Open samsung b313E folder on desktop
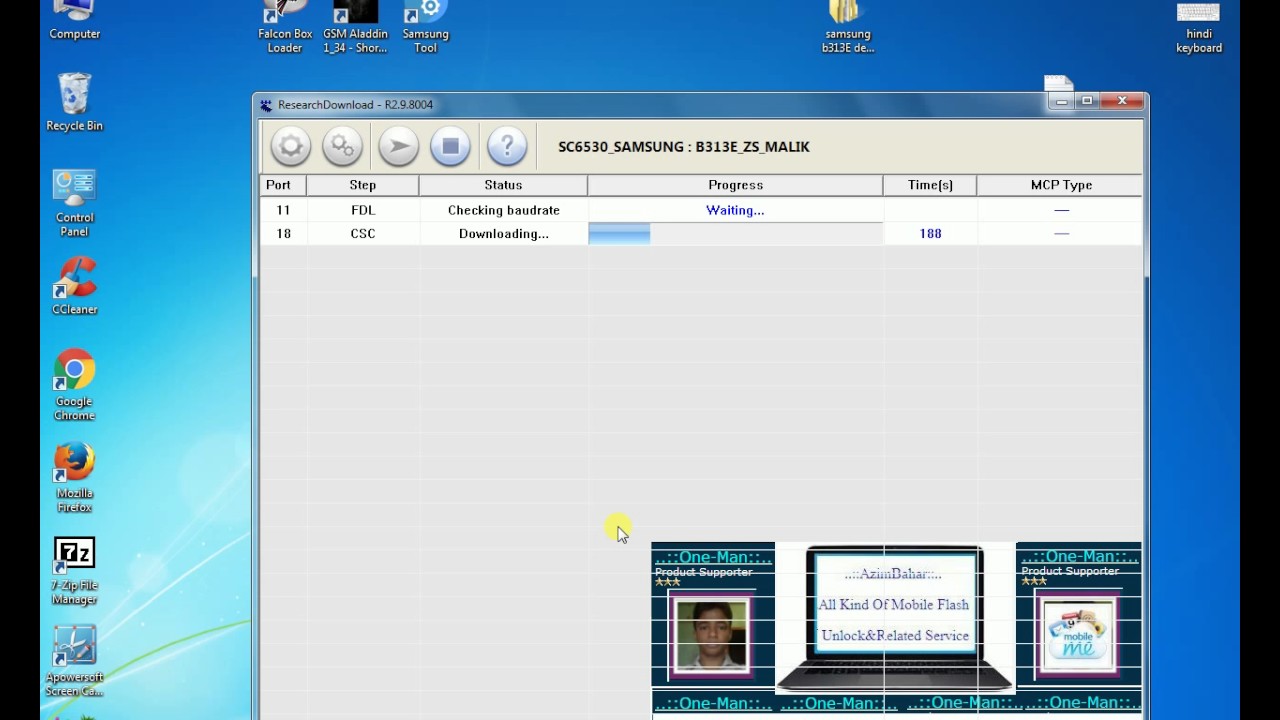This screenshot has width=1280, height=720. pos(848,27)
